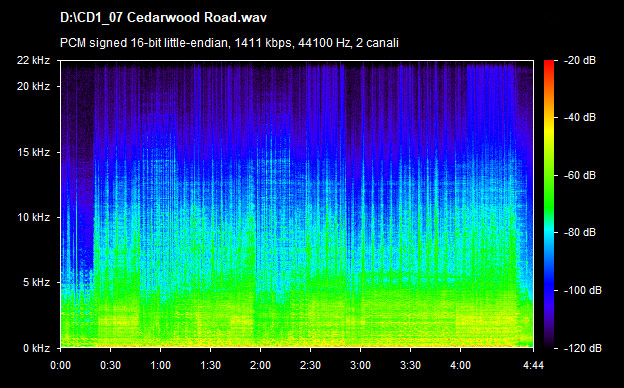Image resolution: width=624 pixels, height=388 pixels.
Task: Click the 1:00 time axis label
Action: point(160,365)
